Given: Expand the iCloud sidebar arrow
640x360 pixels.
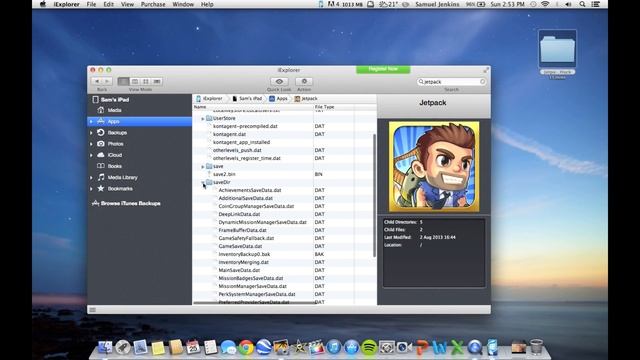Looking at the screenshot, I should (x=91, y=155).
